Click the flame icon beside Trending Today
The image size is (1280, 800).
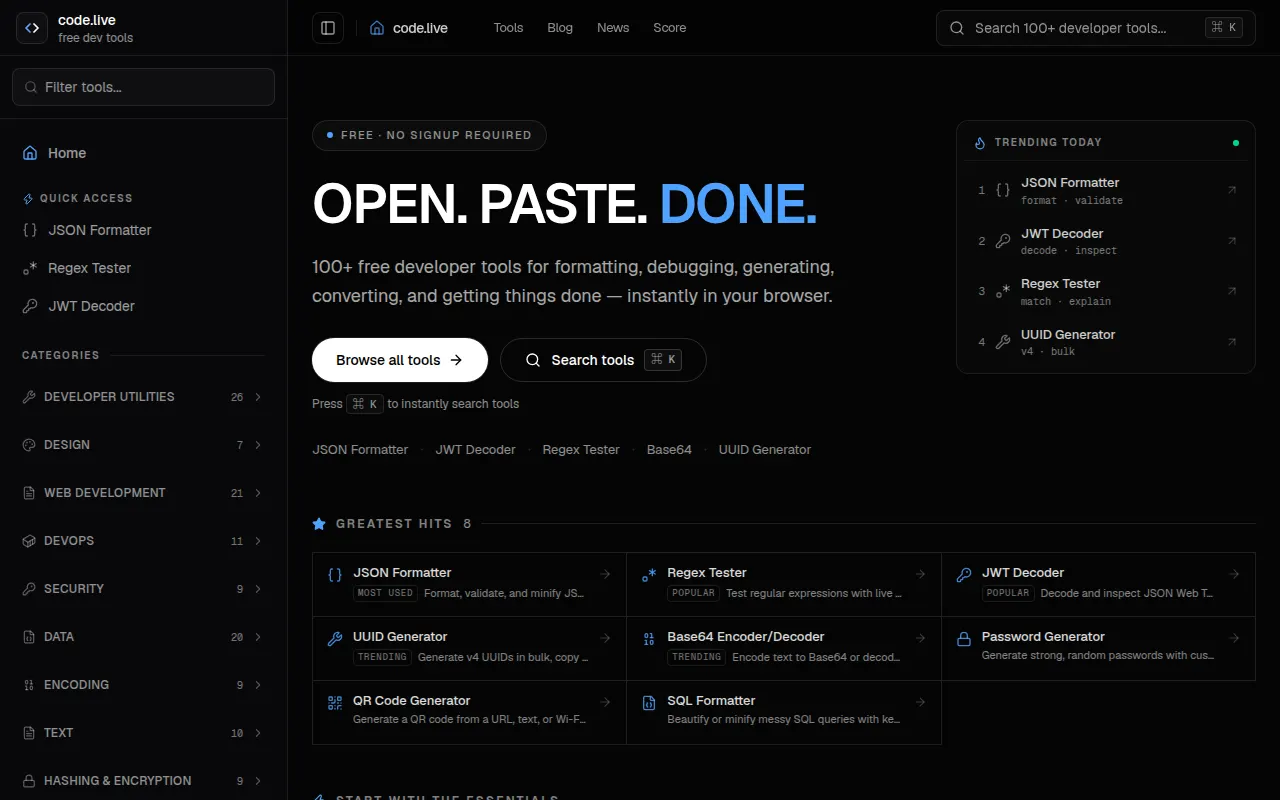click(980, 143)
